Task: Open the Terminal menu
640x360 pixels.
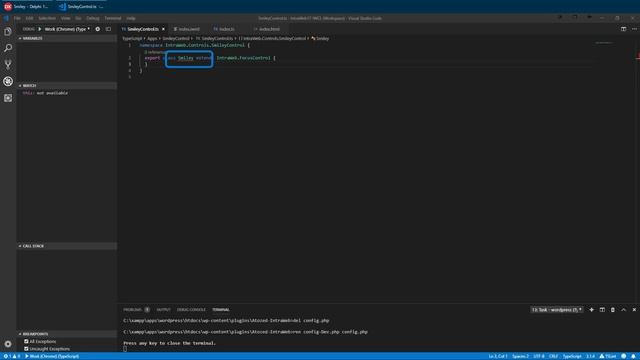Action: 113,18
